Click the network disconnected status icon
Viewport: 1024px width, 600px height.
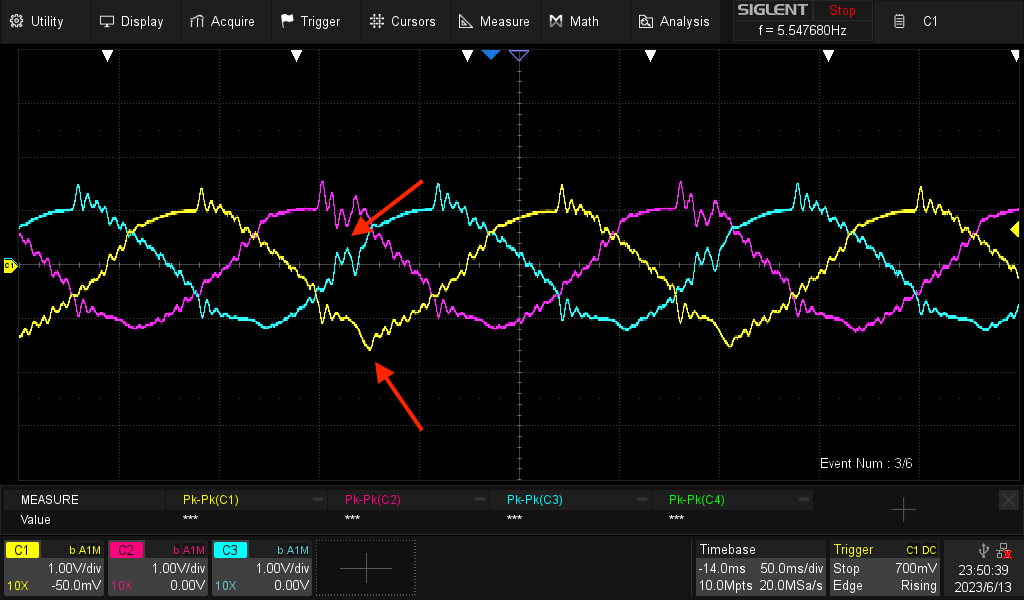tap(1004, 552)
